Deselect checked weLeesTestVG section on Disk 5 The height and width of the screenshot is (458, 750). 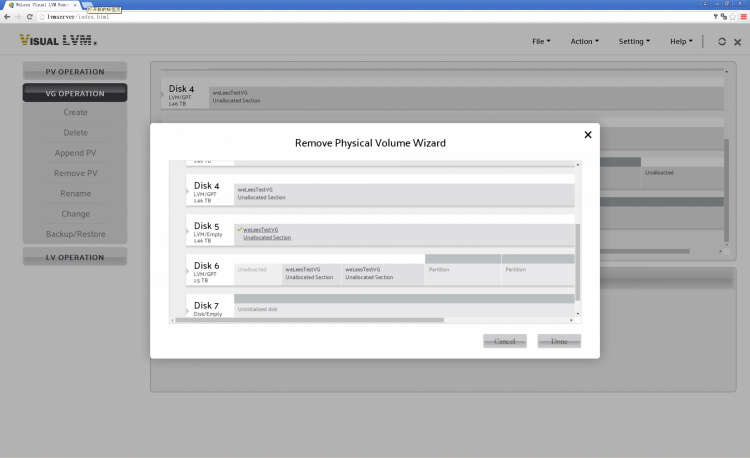pyautogui.click(x=266, y=233)
